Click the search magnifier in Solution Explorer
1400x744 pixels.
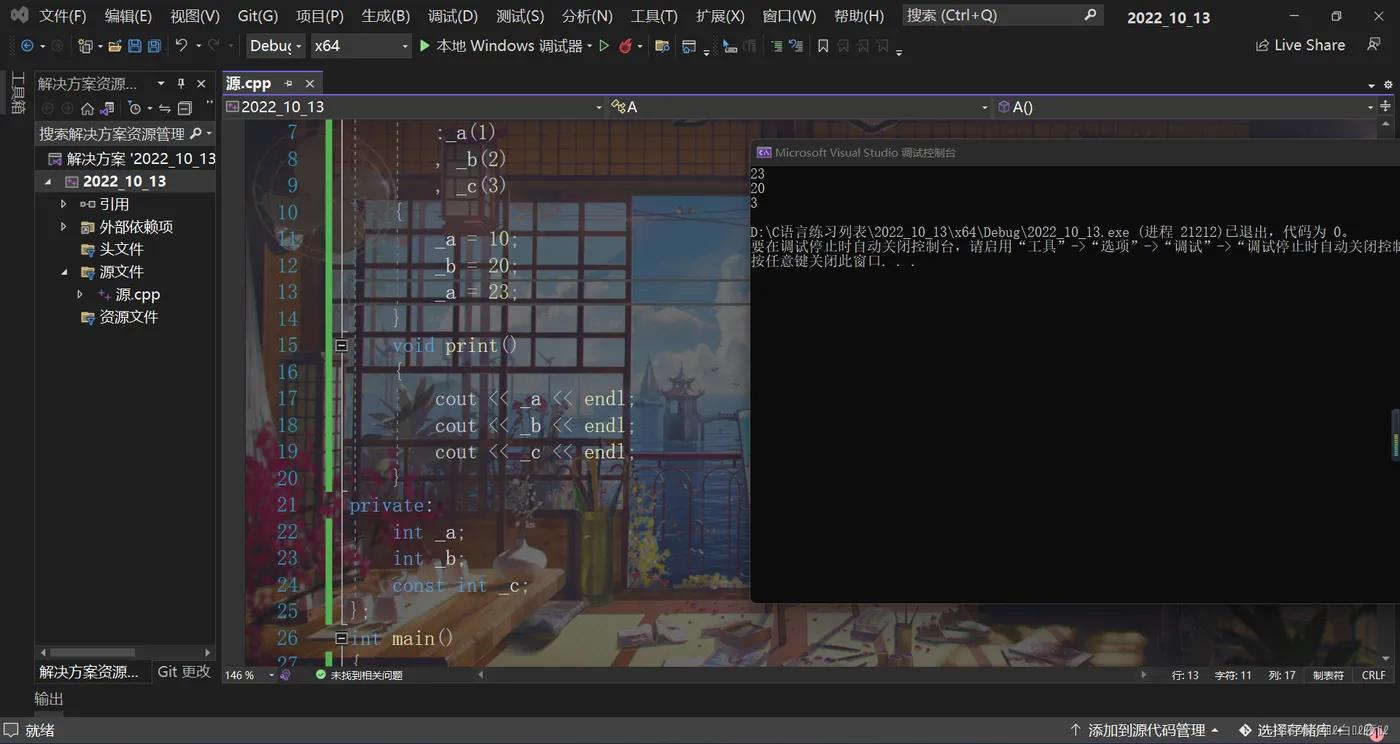[x=196, y=133]
